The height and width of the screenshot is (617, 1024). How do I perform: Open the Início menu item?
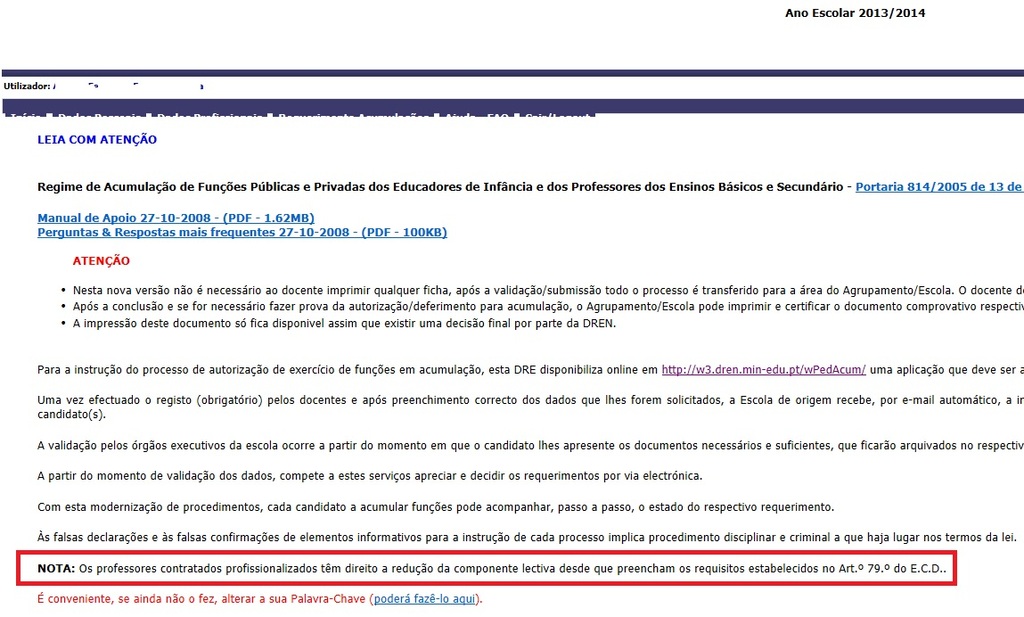pyautogui.click(x=25, y=117)
